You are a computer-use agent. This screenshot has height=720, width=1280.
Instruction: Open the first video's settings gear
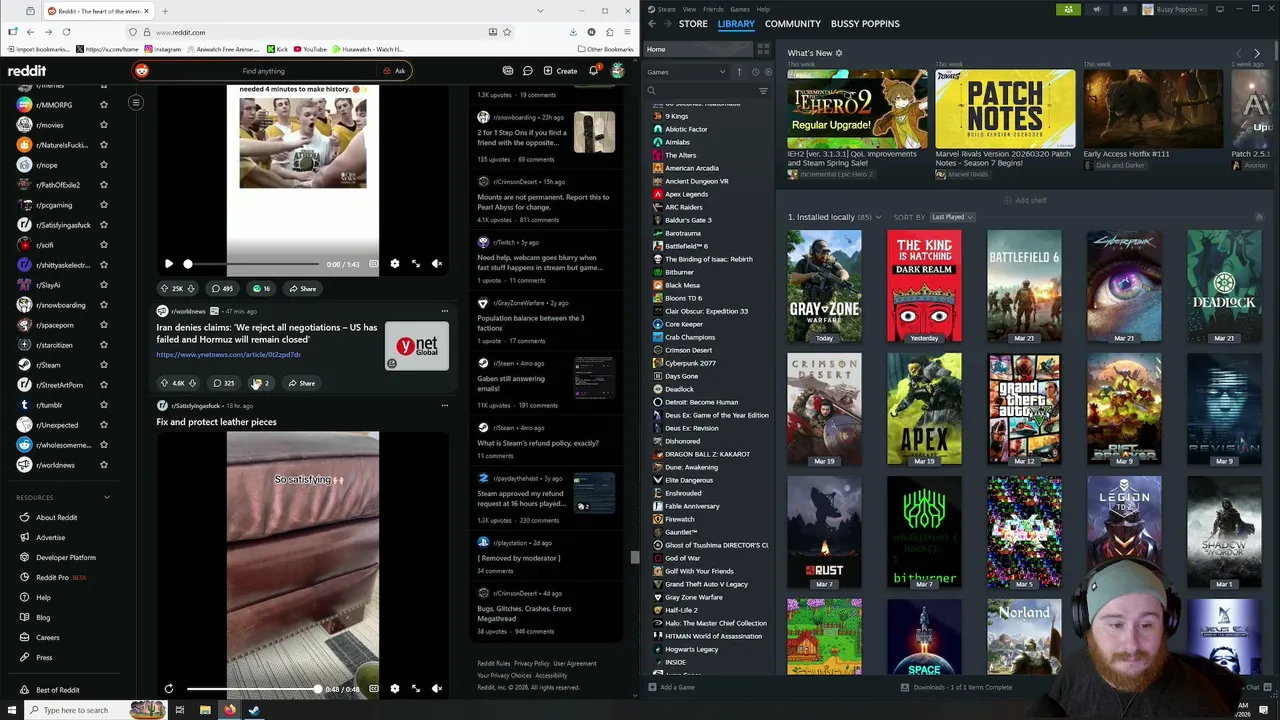[394, 264]
